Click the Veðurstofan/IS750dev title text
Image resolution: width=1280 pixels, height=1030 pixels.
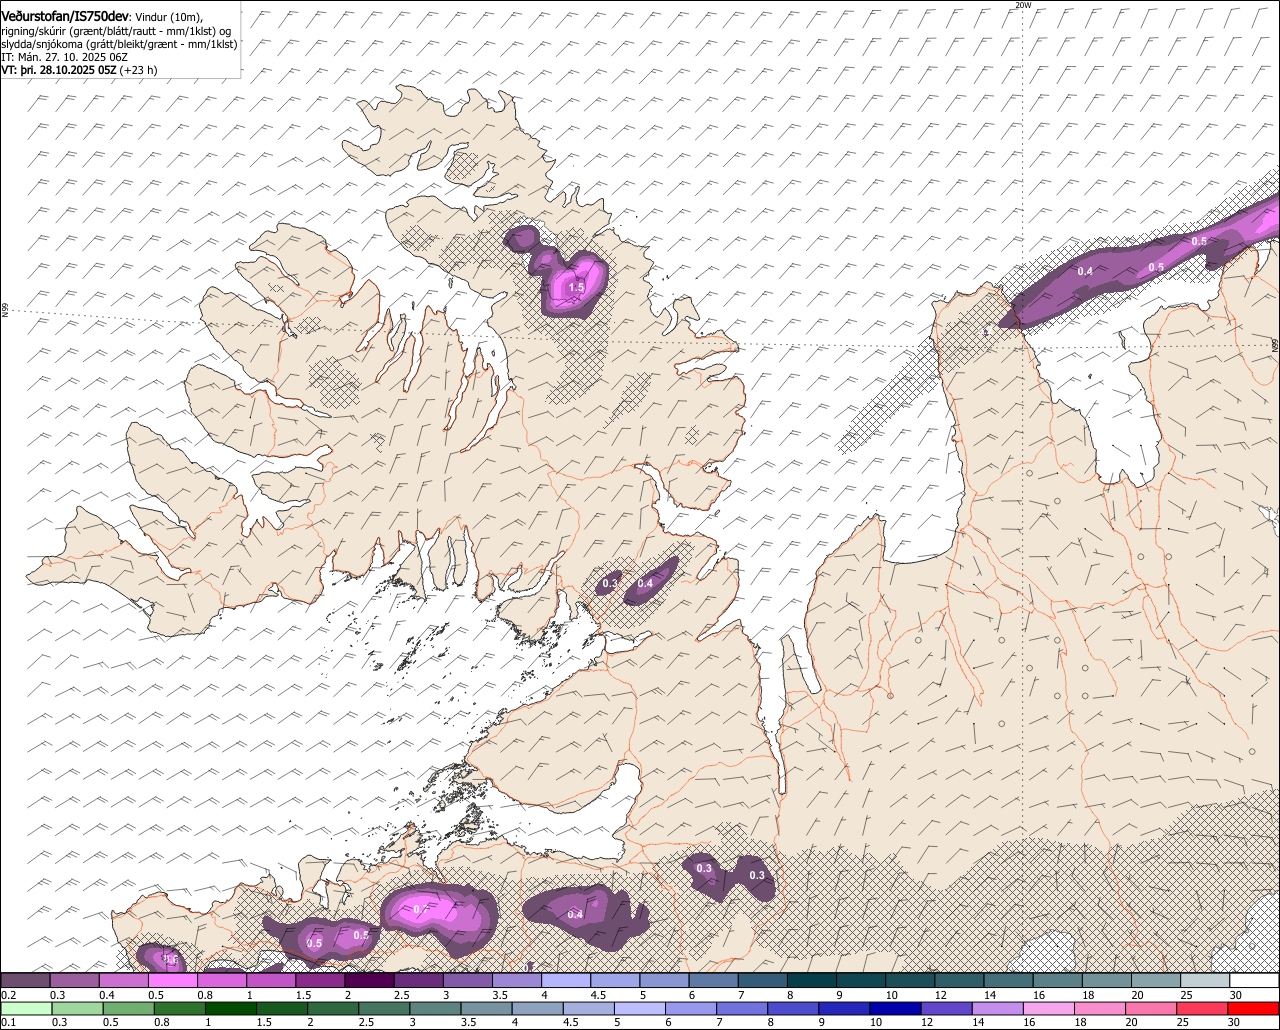pyautogui.click(x=65, y=17)
